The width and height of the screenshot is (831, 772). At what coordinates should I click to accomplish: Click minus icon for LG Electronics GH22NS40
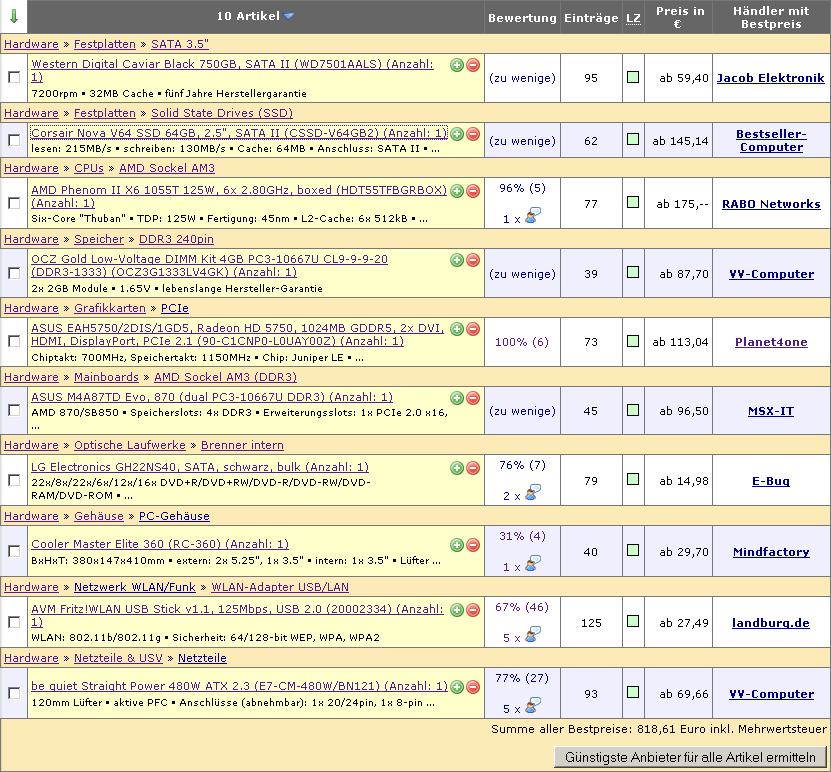pyautogui.click(x=473, y=468)
